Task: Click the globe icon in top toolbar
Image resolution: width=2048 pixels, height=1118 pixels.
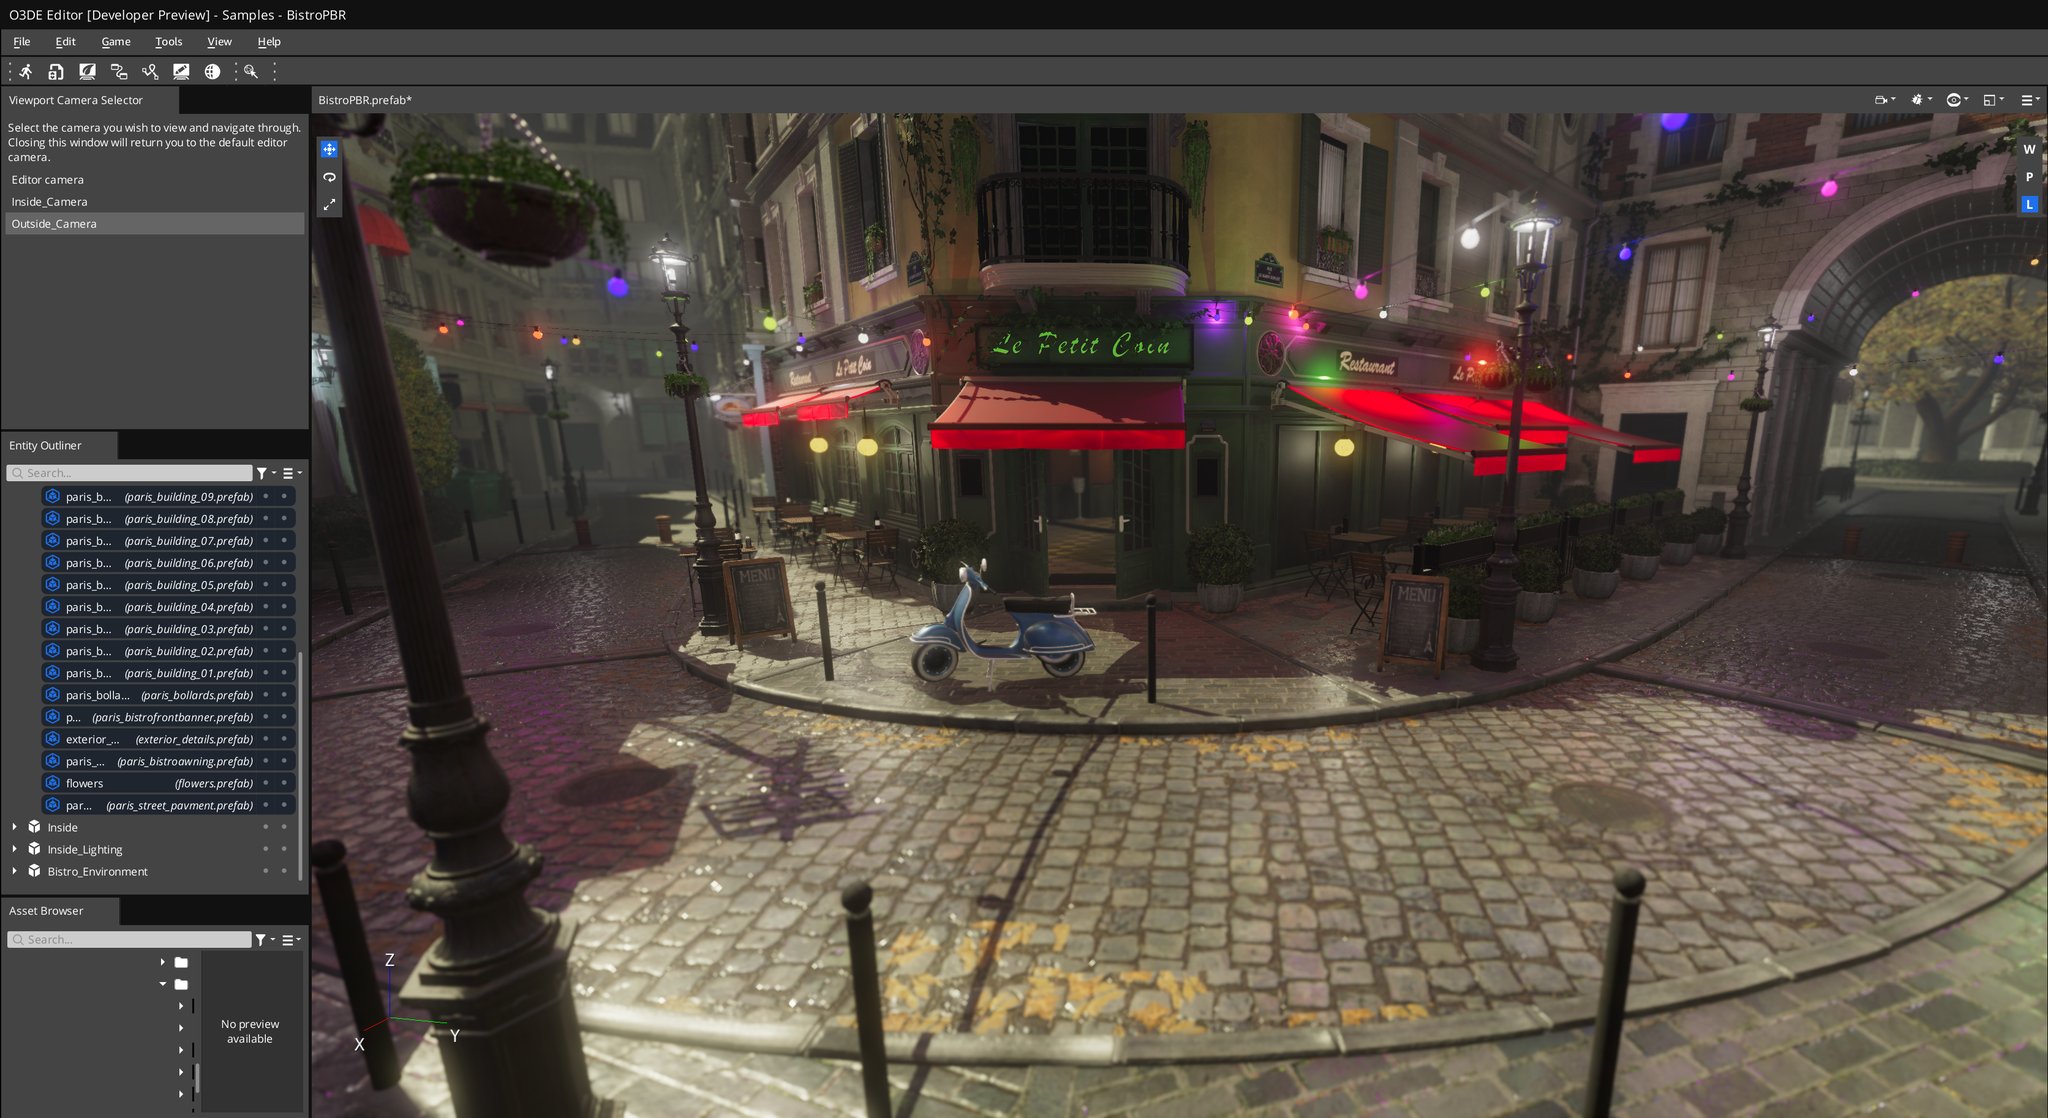Action: pos(212,71)
